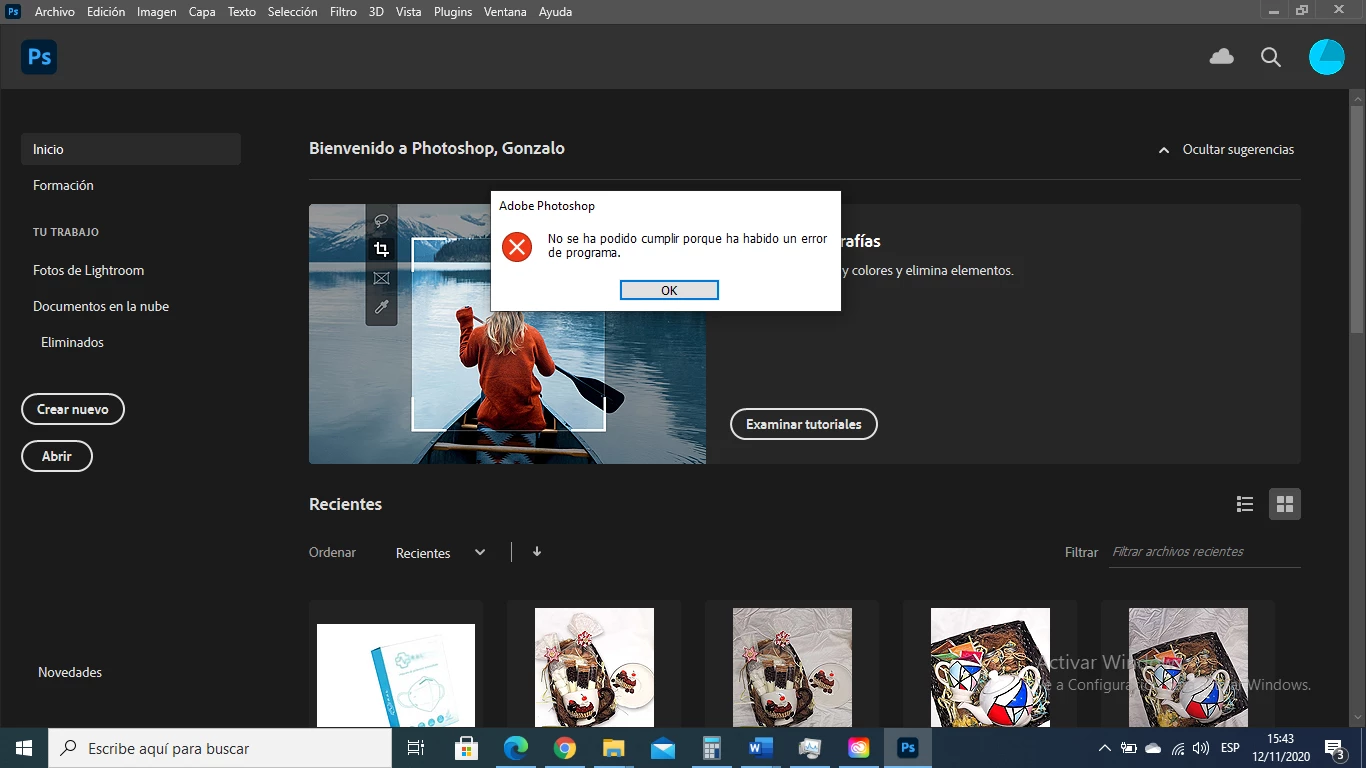This screenshot has height=768, width=1366.
Task: Go to Formación in the sidebar
Action: point(63,185)
